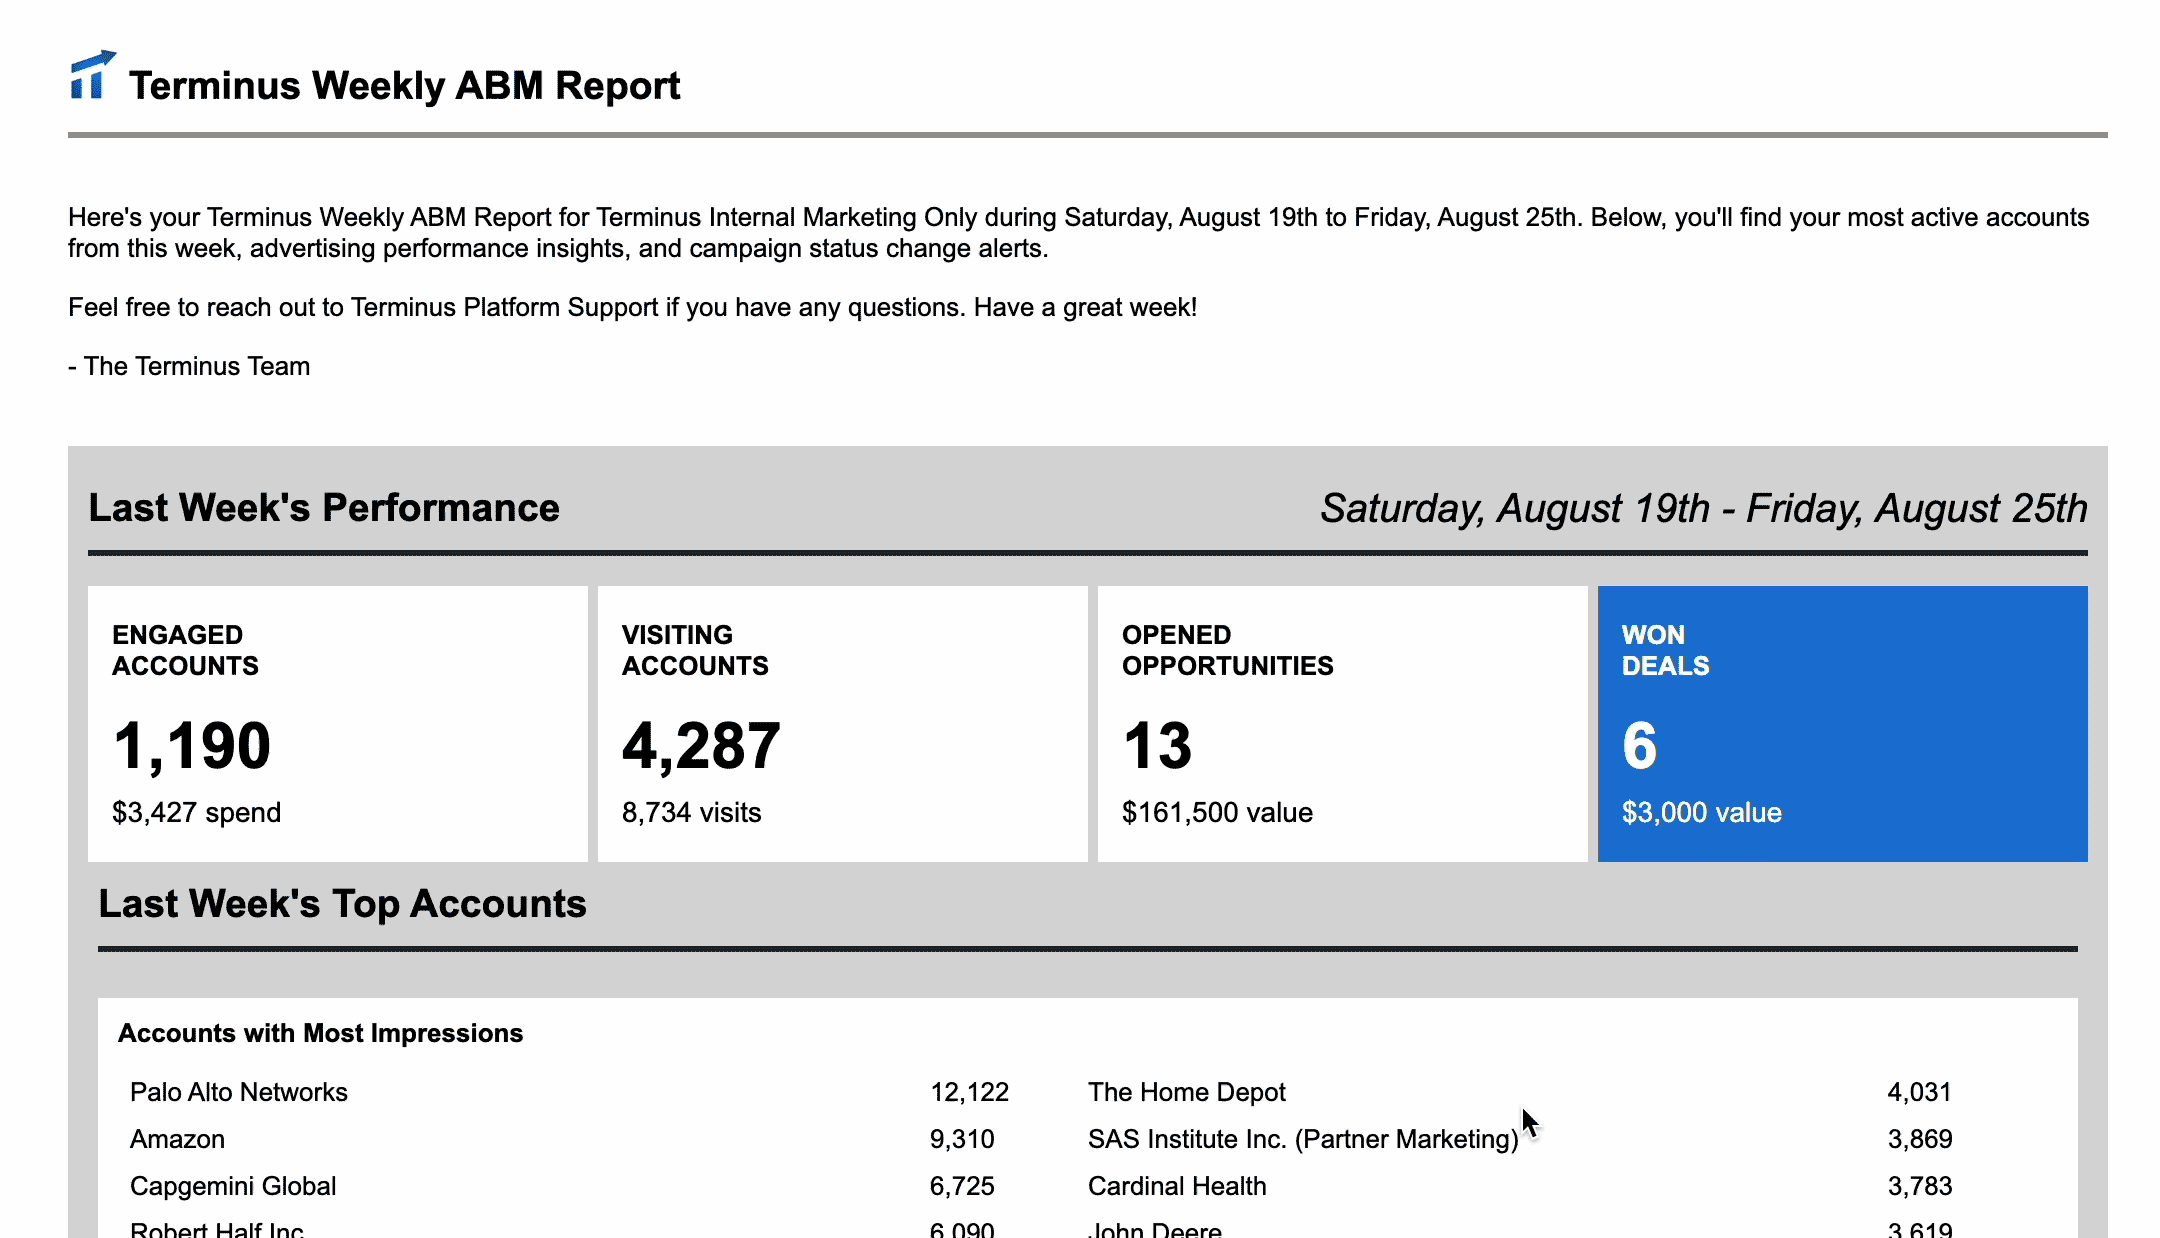Click the Last Week's Top Accounts heading
This screenshot has height=1238, width=2160.
(x=342, y=904)
